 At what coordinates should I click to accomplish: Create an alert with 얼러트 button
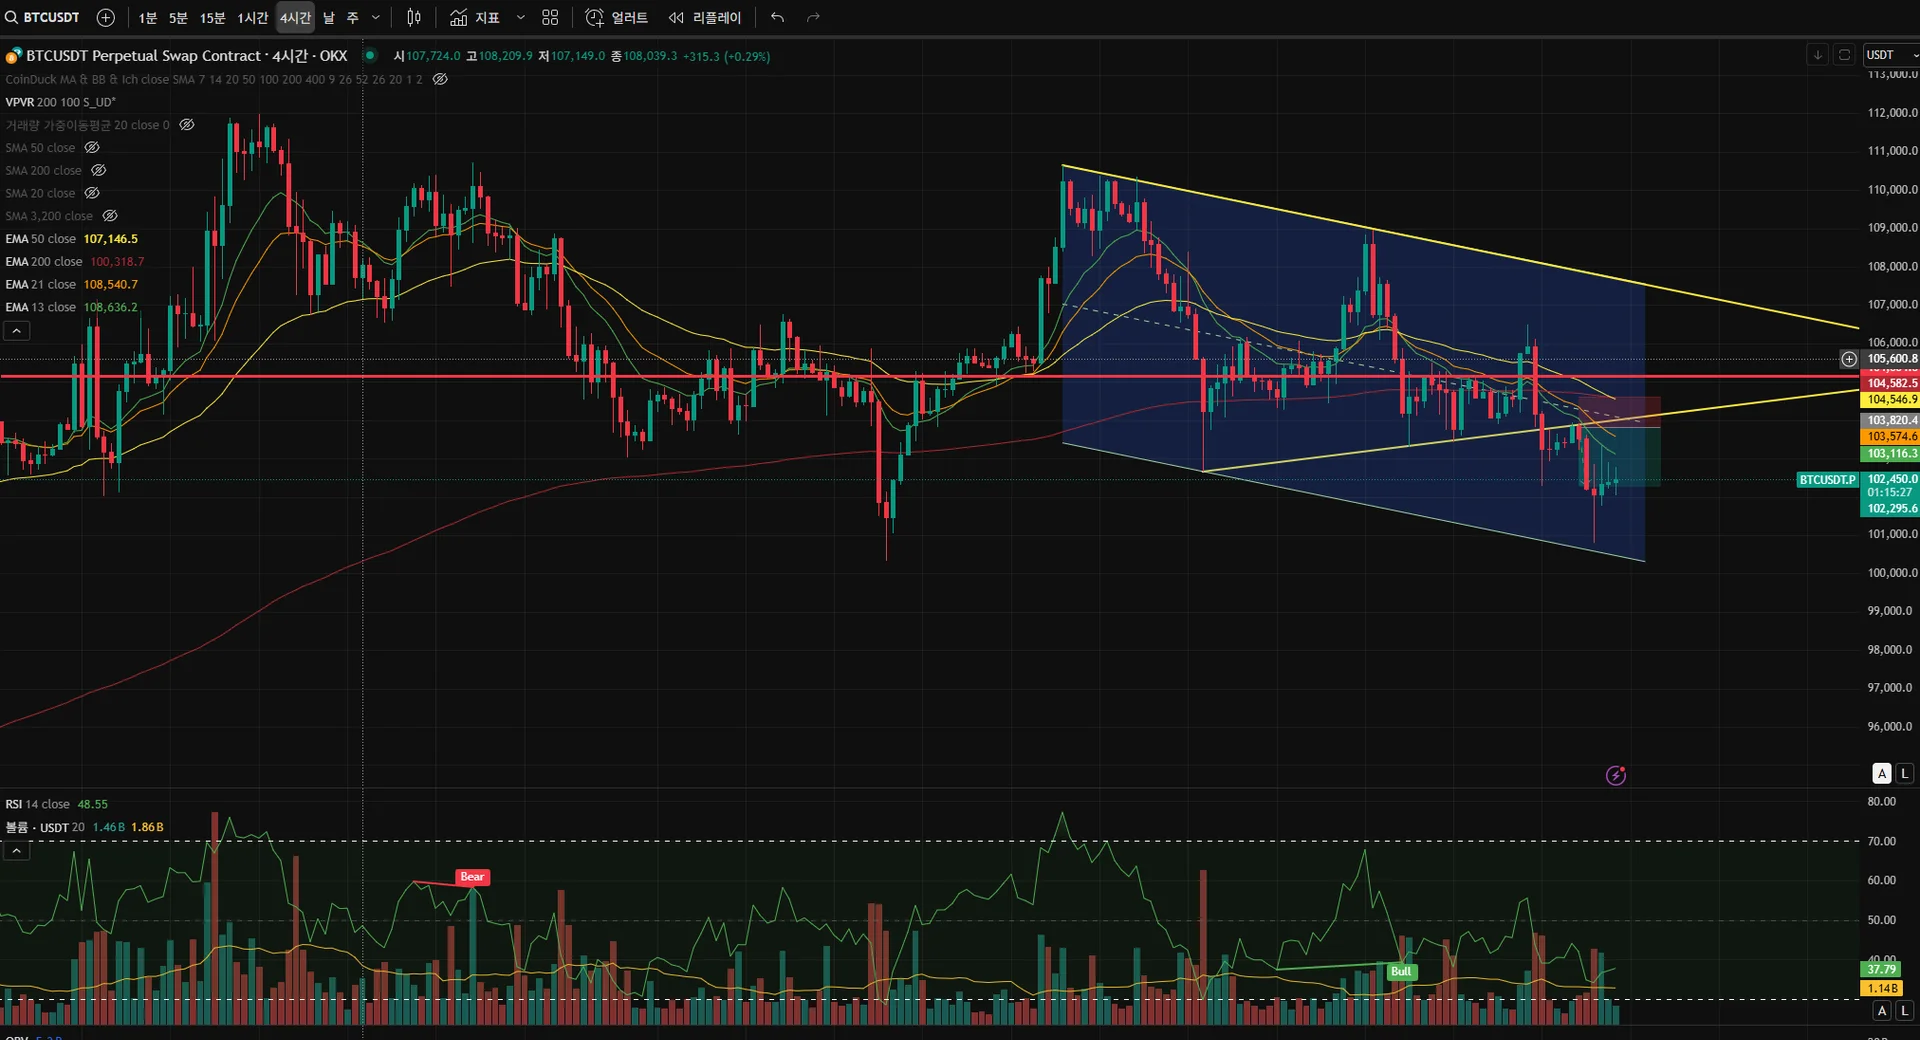[616, 17]
